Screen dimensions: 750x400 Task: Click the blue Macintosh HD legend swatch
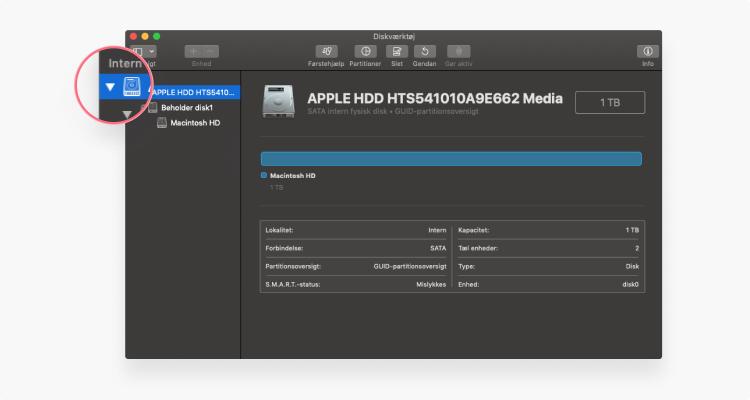[x=264, y=175]
